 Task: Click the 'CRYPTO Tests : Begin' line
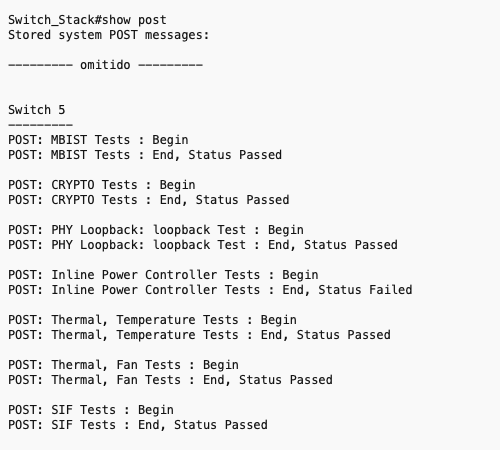click(x=102, y=185)
